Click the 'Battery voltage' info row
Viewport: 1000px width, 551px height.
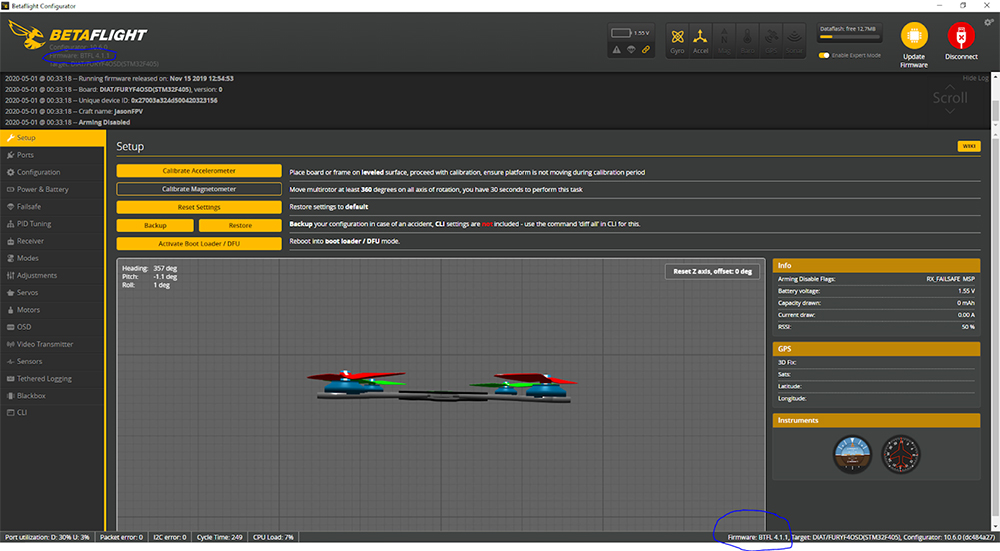[x=876, y=291]
